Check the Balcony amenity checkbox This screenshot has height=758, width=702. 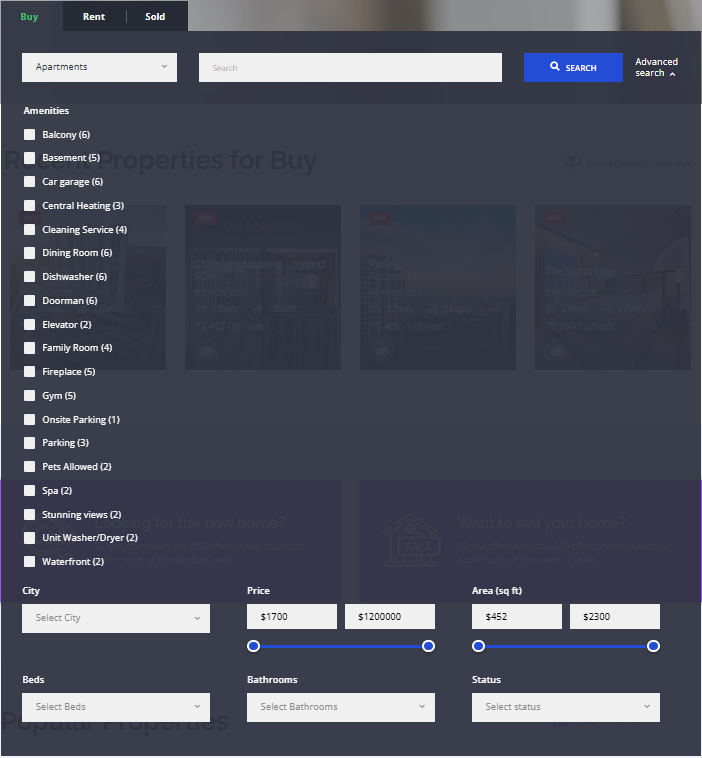30,134
